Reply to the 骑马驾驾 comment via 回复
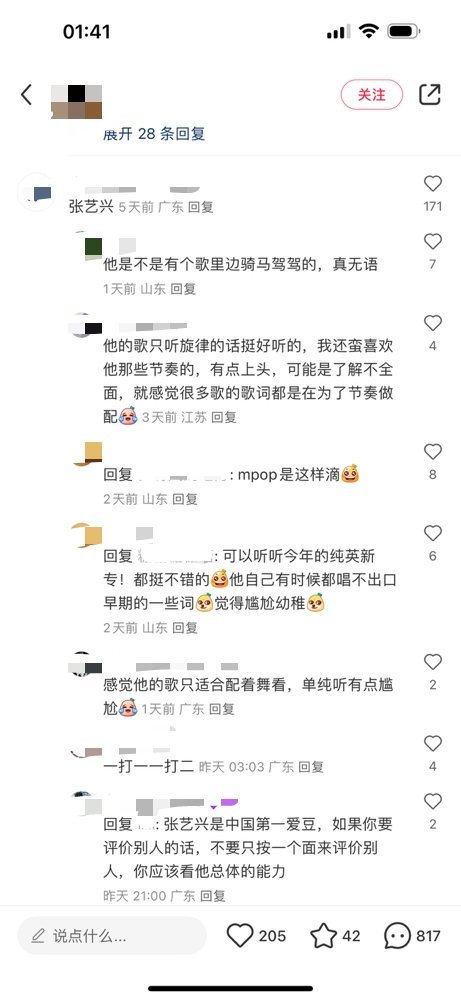 (183, 289)
